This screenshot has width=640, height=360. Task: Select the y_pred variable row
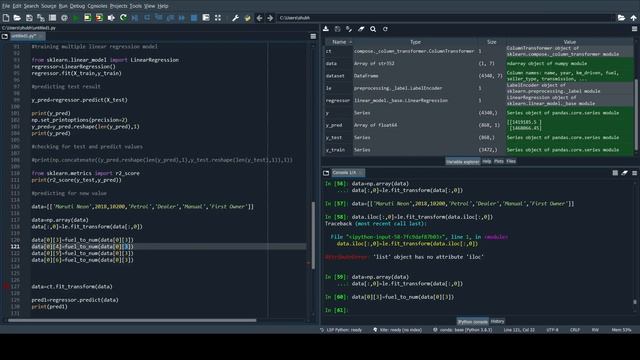click(x=479, y=125)
